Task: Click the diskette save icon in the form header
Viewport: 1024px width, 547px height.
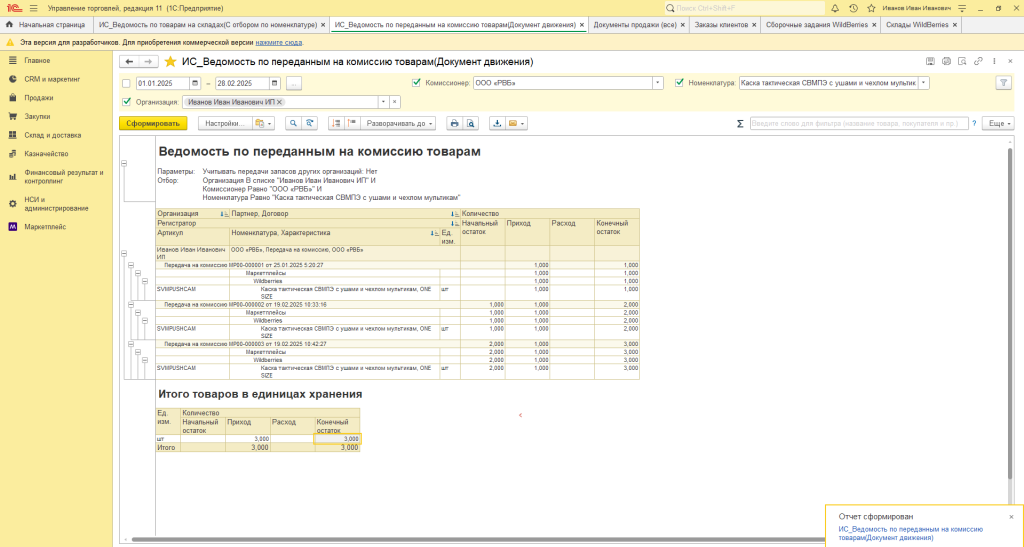Action: (930, 61)
